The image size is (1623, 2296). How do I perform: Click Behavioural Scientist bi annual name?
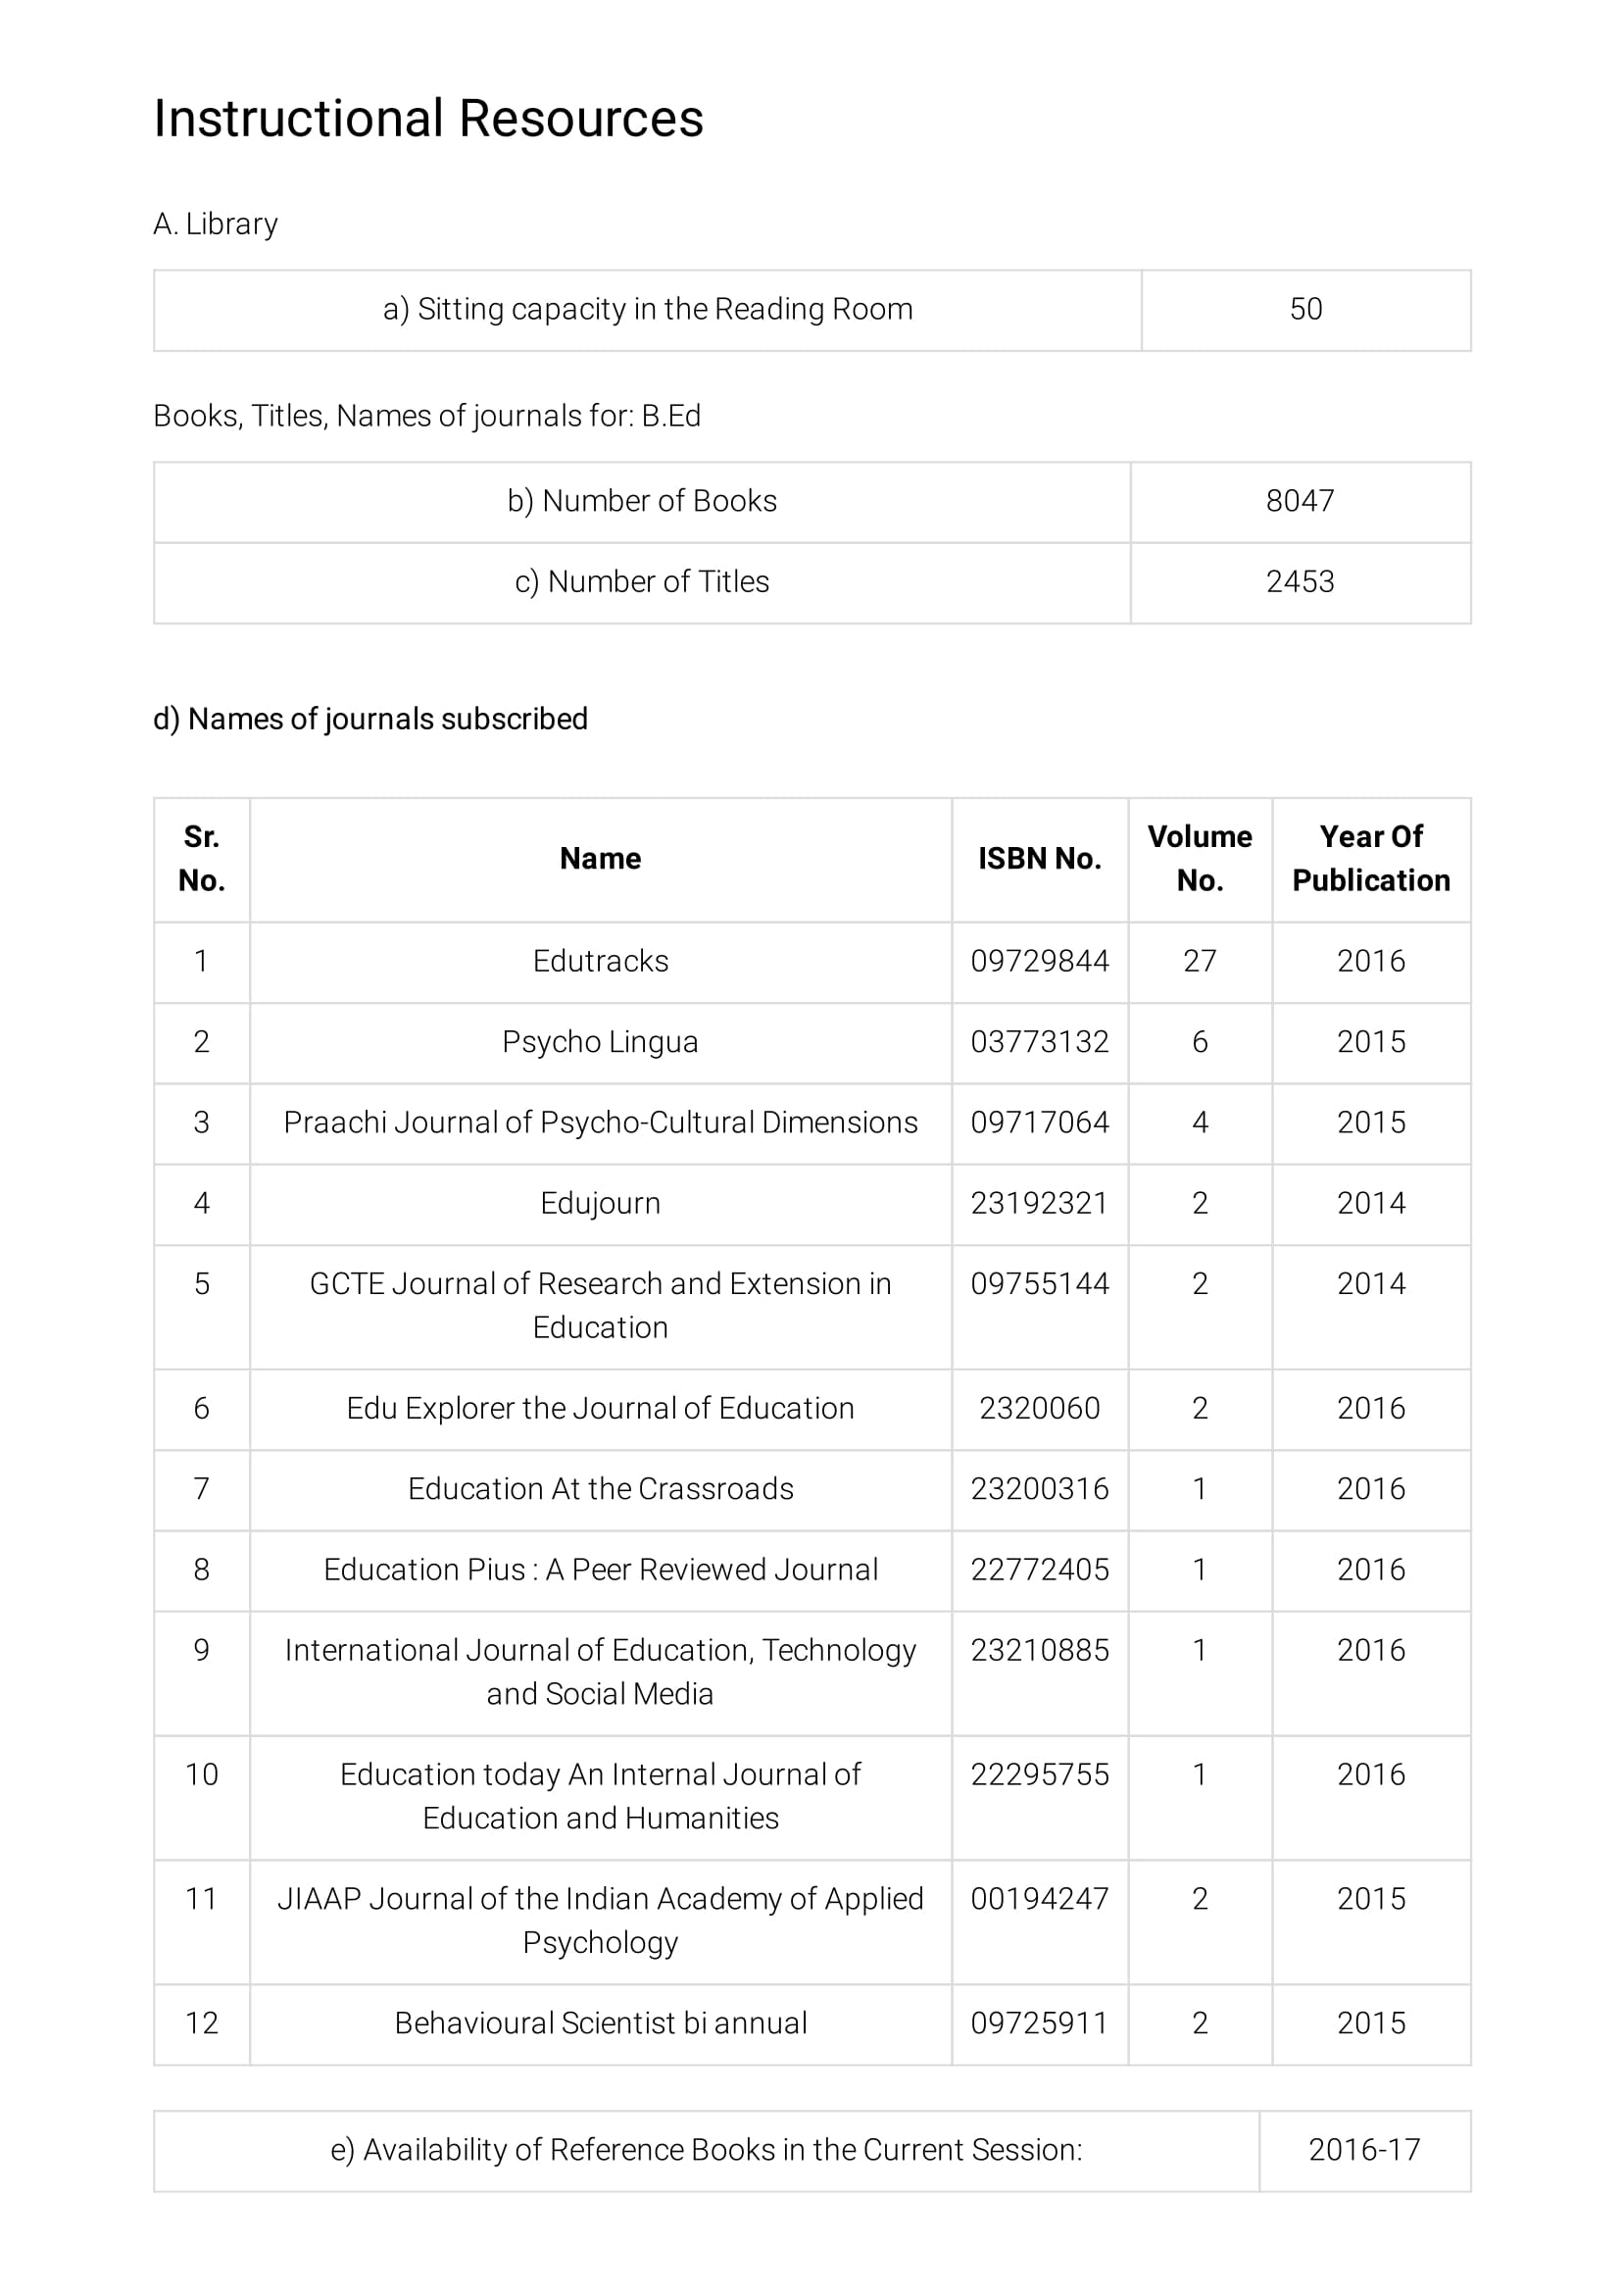click(x=600, y=2024)
